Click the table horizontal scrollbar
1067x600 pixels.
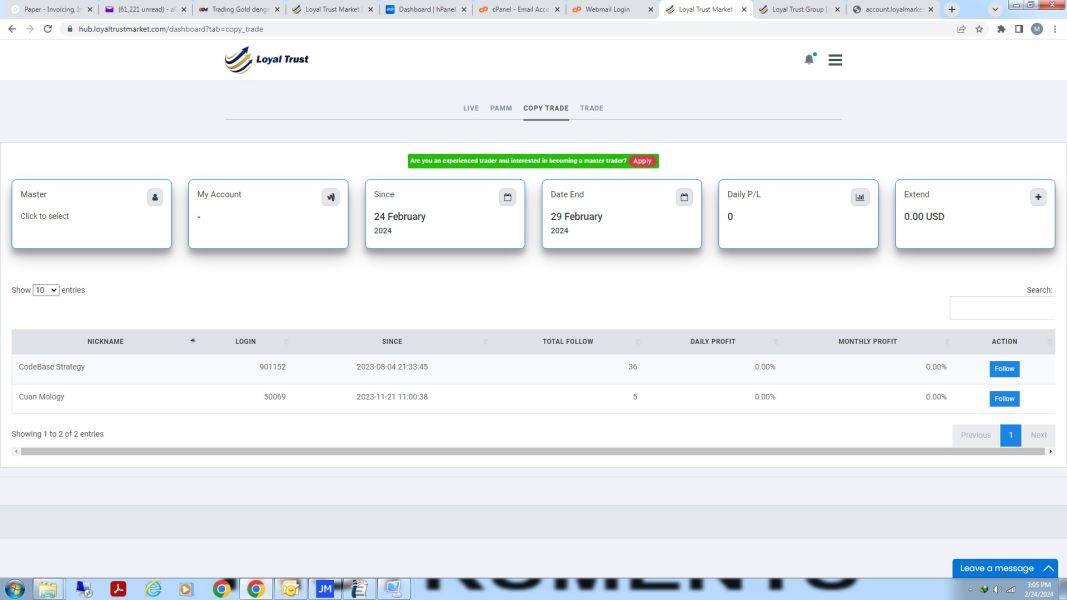click(x=532, y=452)
